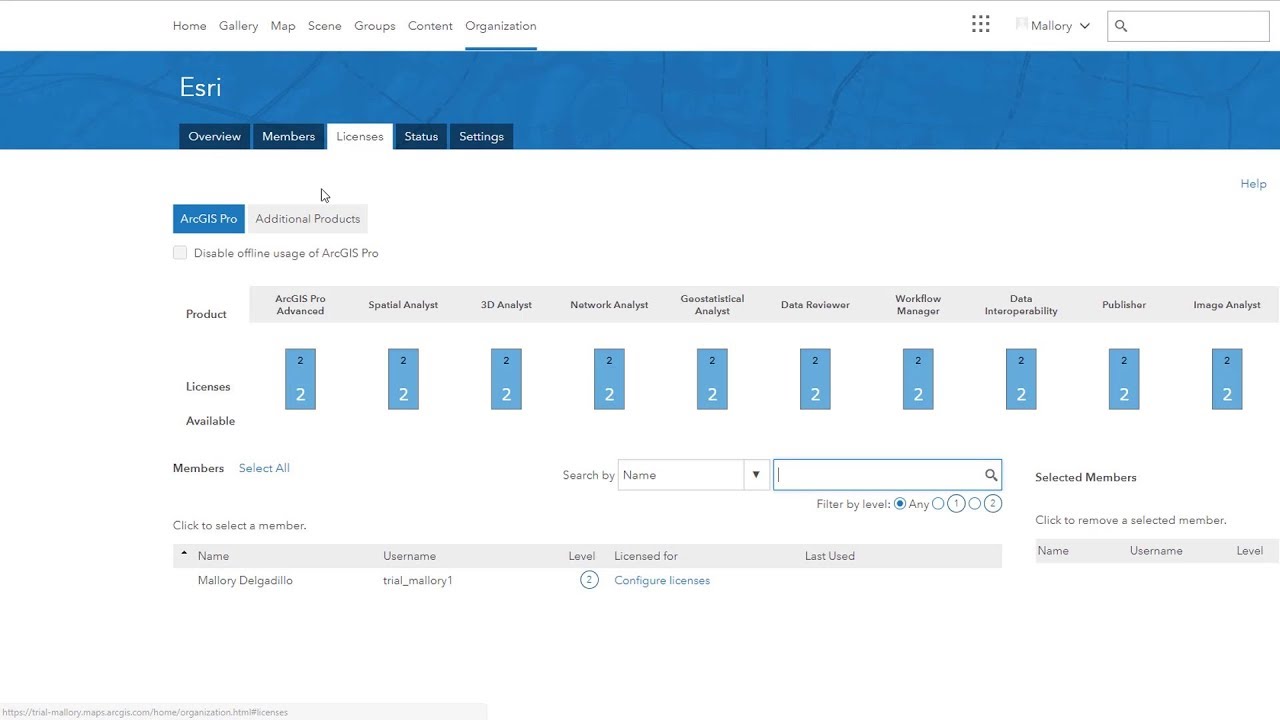Screen dimensions: 1280x720
Task: Switch to Additional Products
Action: (x=308, y=219)
